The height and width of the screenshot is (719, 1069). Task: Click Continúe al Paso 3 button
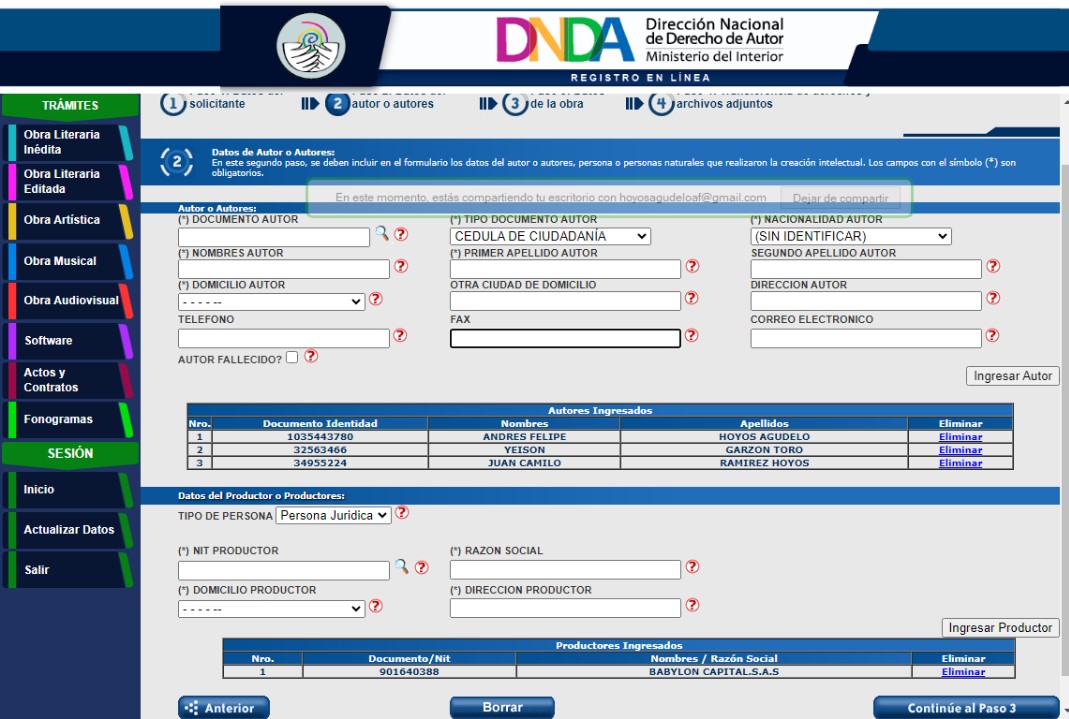[x=966, y=708]
